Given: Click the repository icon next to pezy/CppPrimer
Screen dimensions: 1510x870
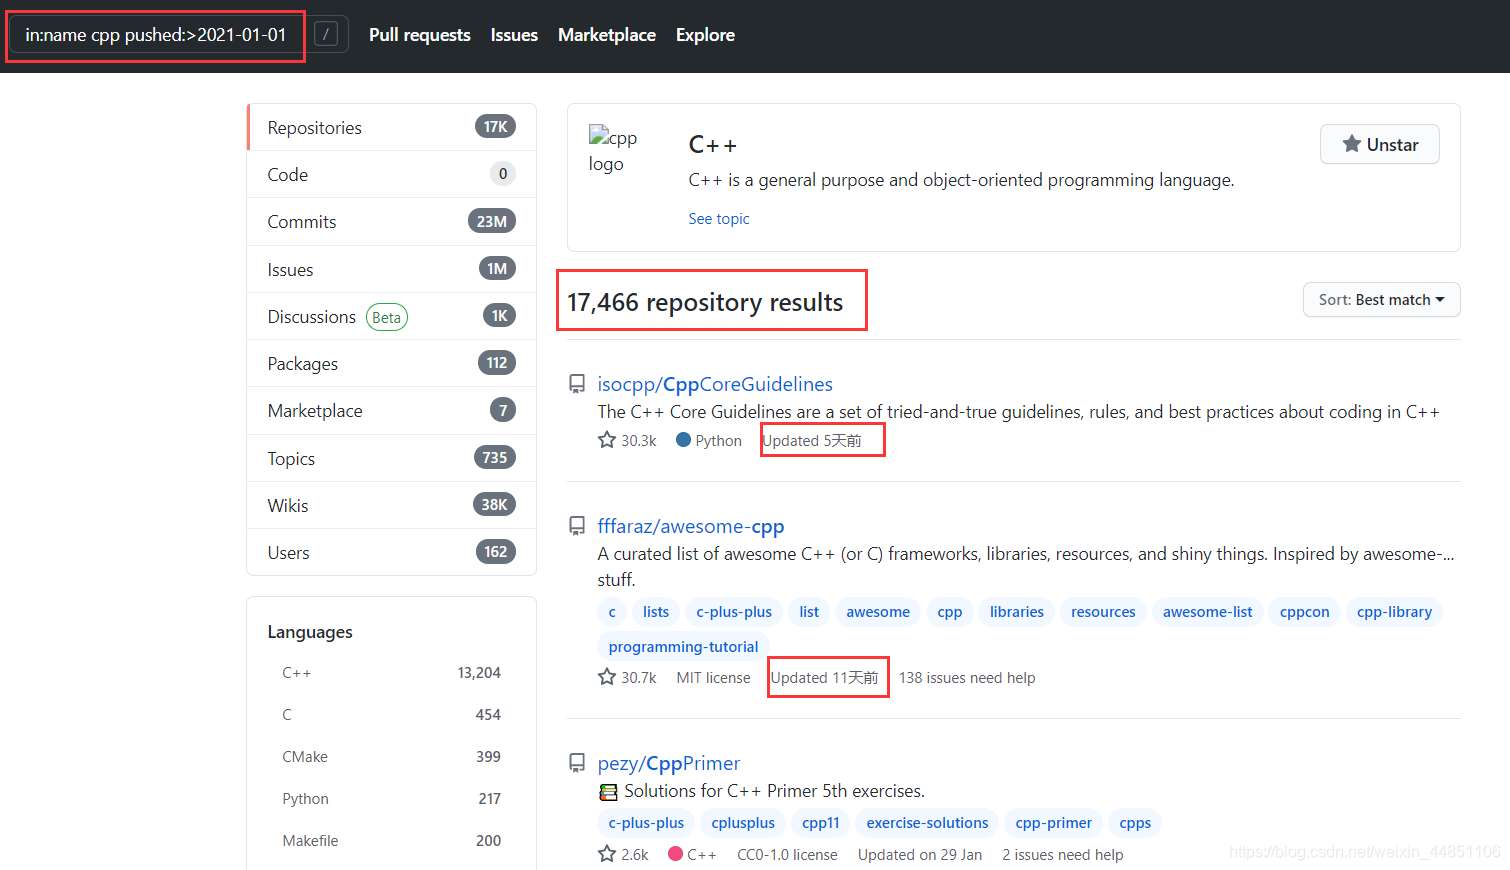Looking at the screenshot, I should (577, 763).
